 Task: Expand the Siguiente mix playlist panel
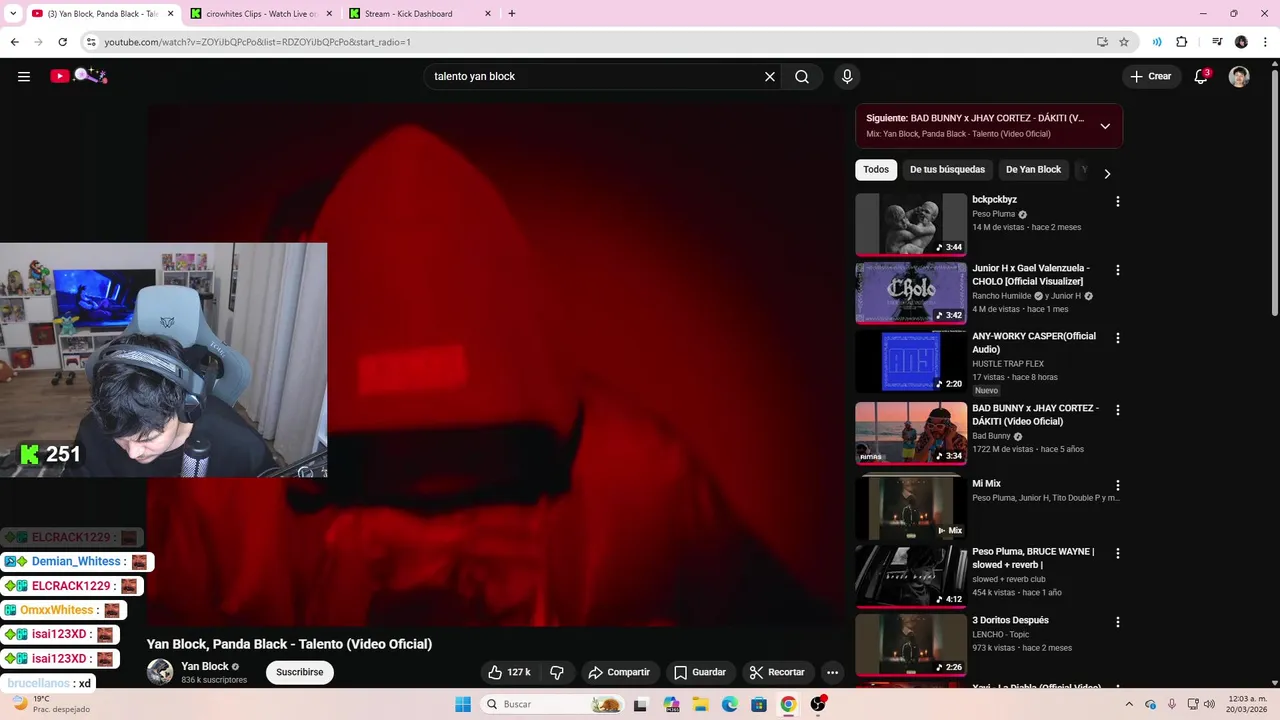point(1105,126)
